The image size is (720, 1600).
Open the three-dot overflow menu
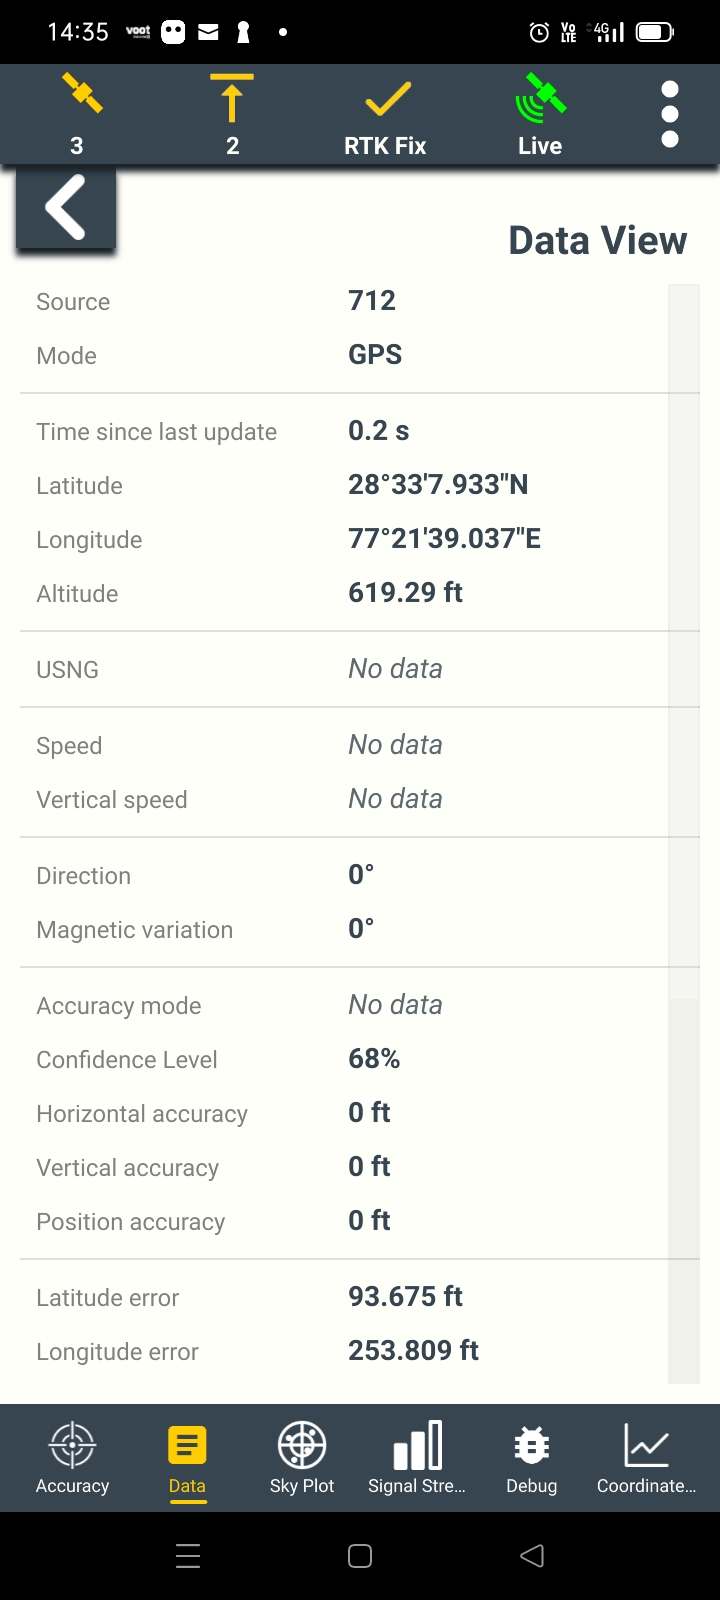[670, 114]
